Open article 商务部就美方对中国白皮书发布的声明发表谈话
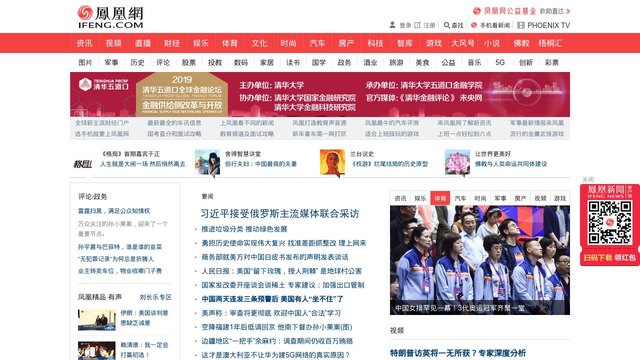Viewport: 640px width, 360px height. [x=275, y=257]
